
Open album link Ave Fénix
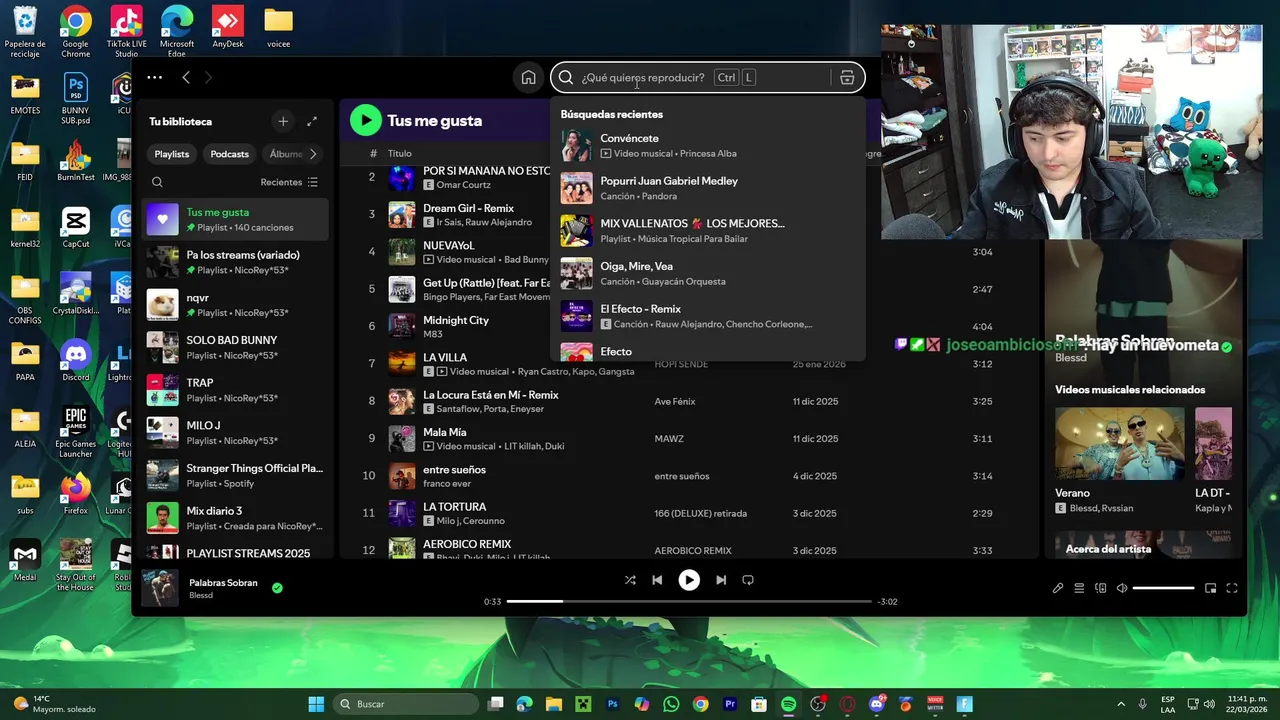click(x=675, y=402)
